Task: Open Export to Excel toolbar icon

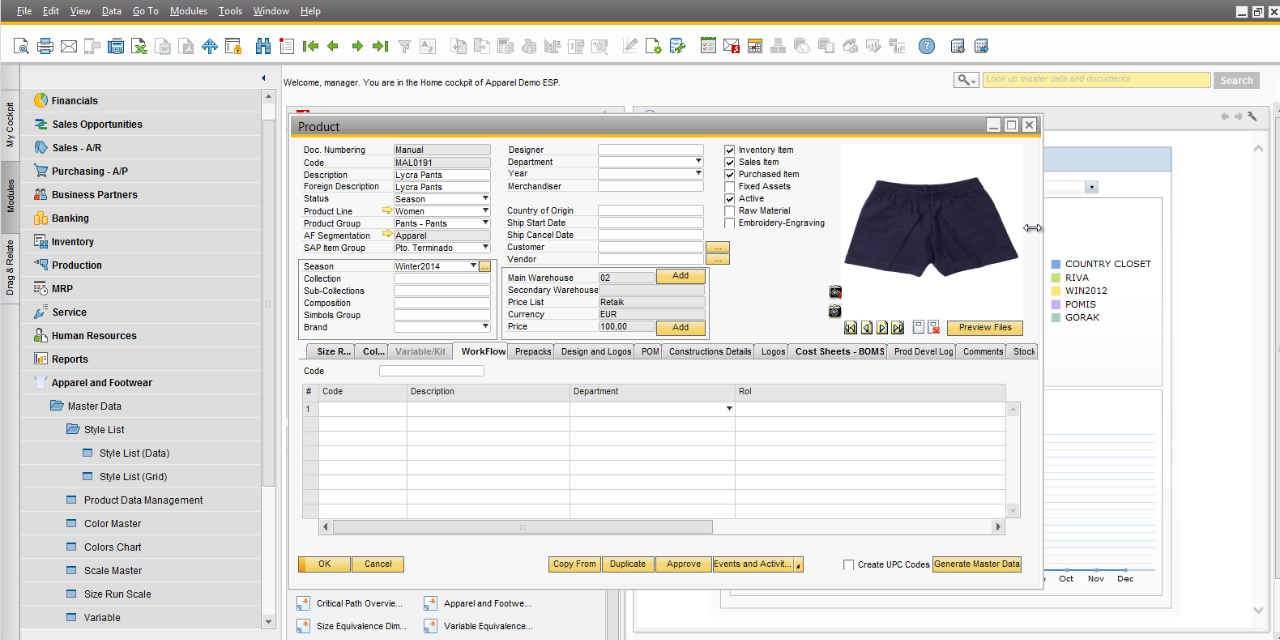Action: click(x=139, y=46)
